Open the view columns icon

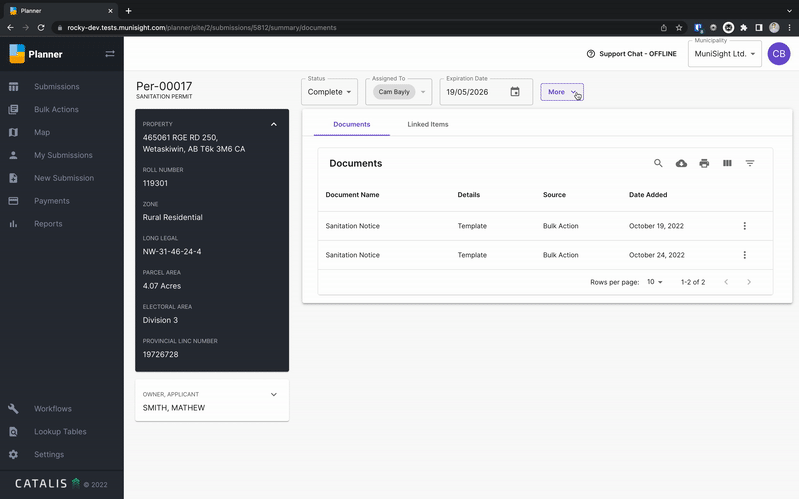tap(727, 163)
